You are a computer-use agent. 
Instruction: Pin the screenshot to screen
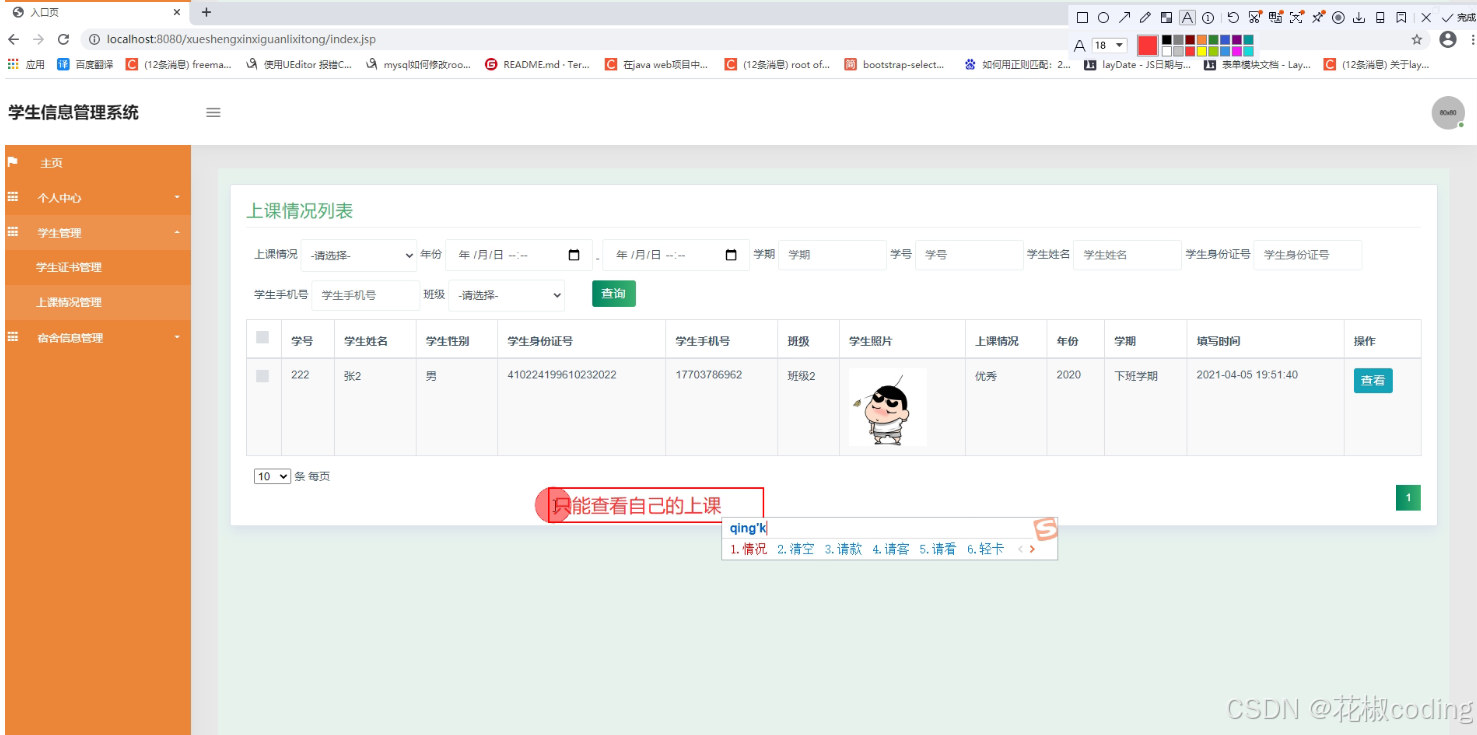(1318, 16)
